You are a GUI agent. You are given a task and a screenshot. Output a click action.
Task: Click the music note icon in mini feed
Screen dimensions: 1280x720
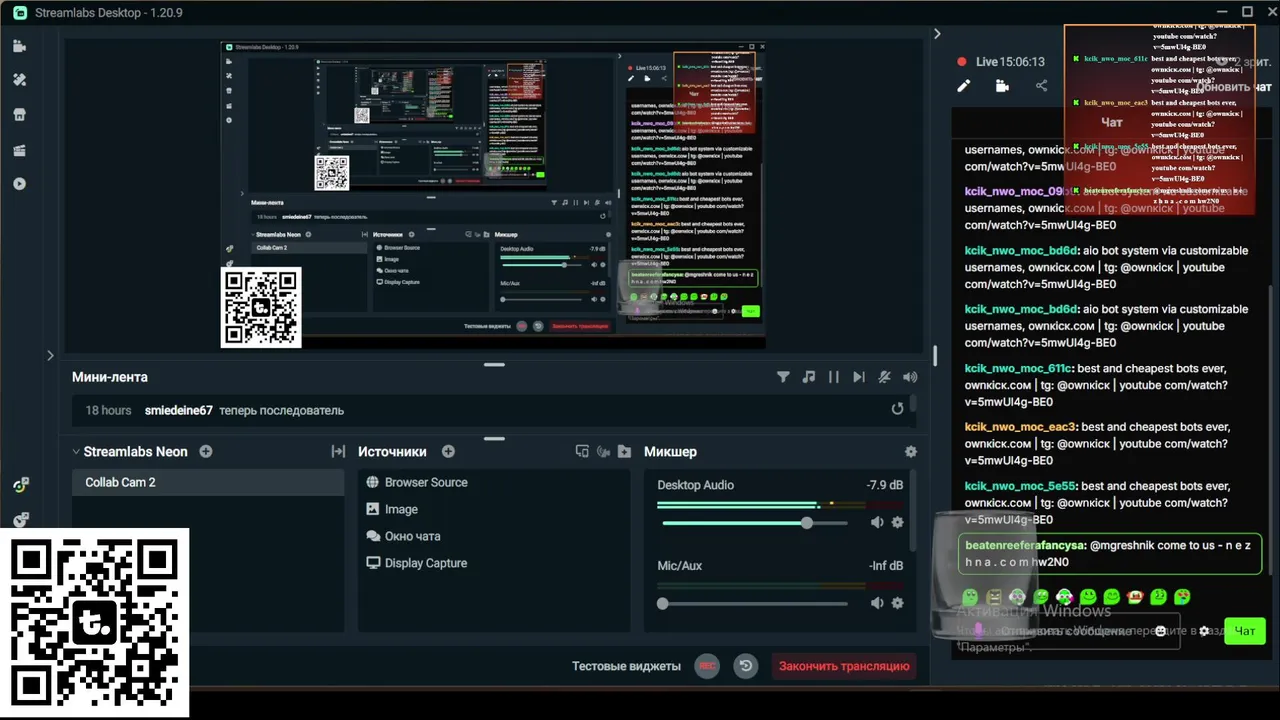(808, 377)
